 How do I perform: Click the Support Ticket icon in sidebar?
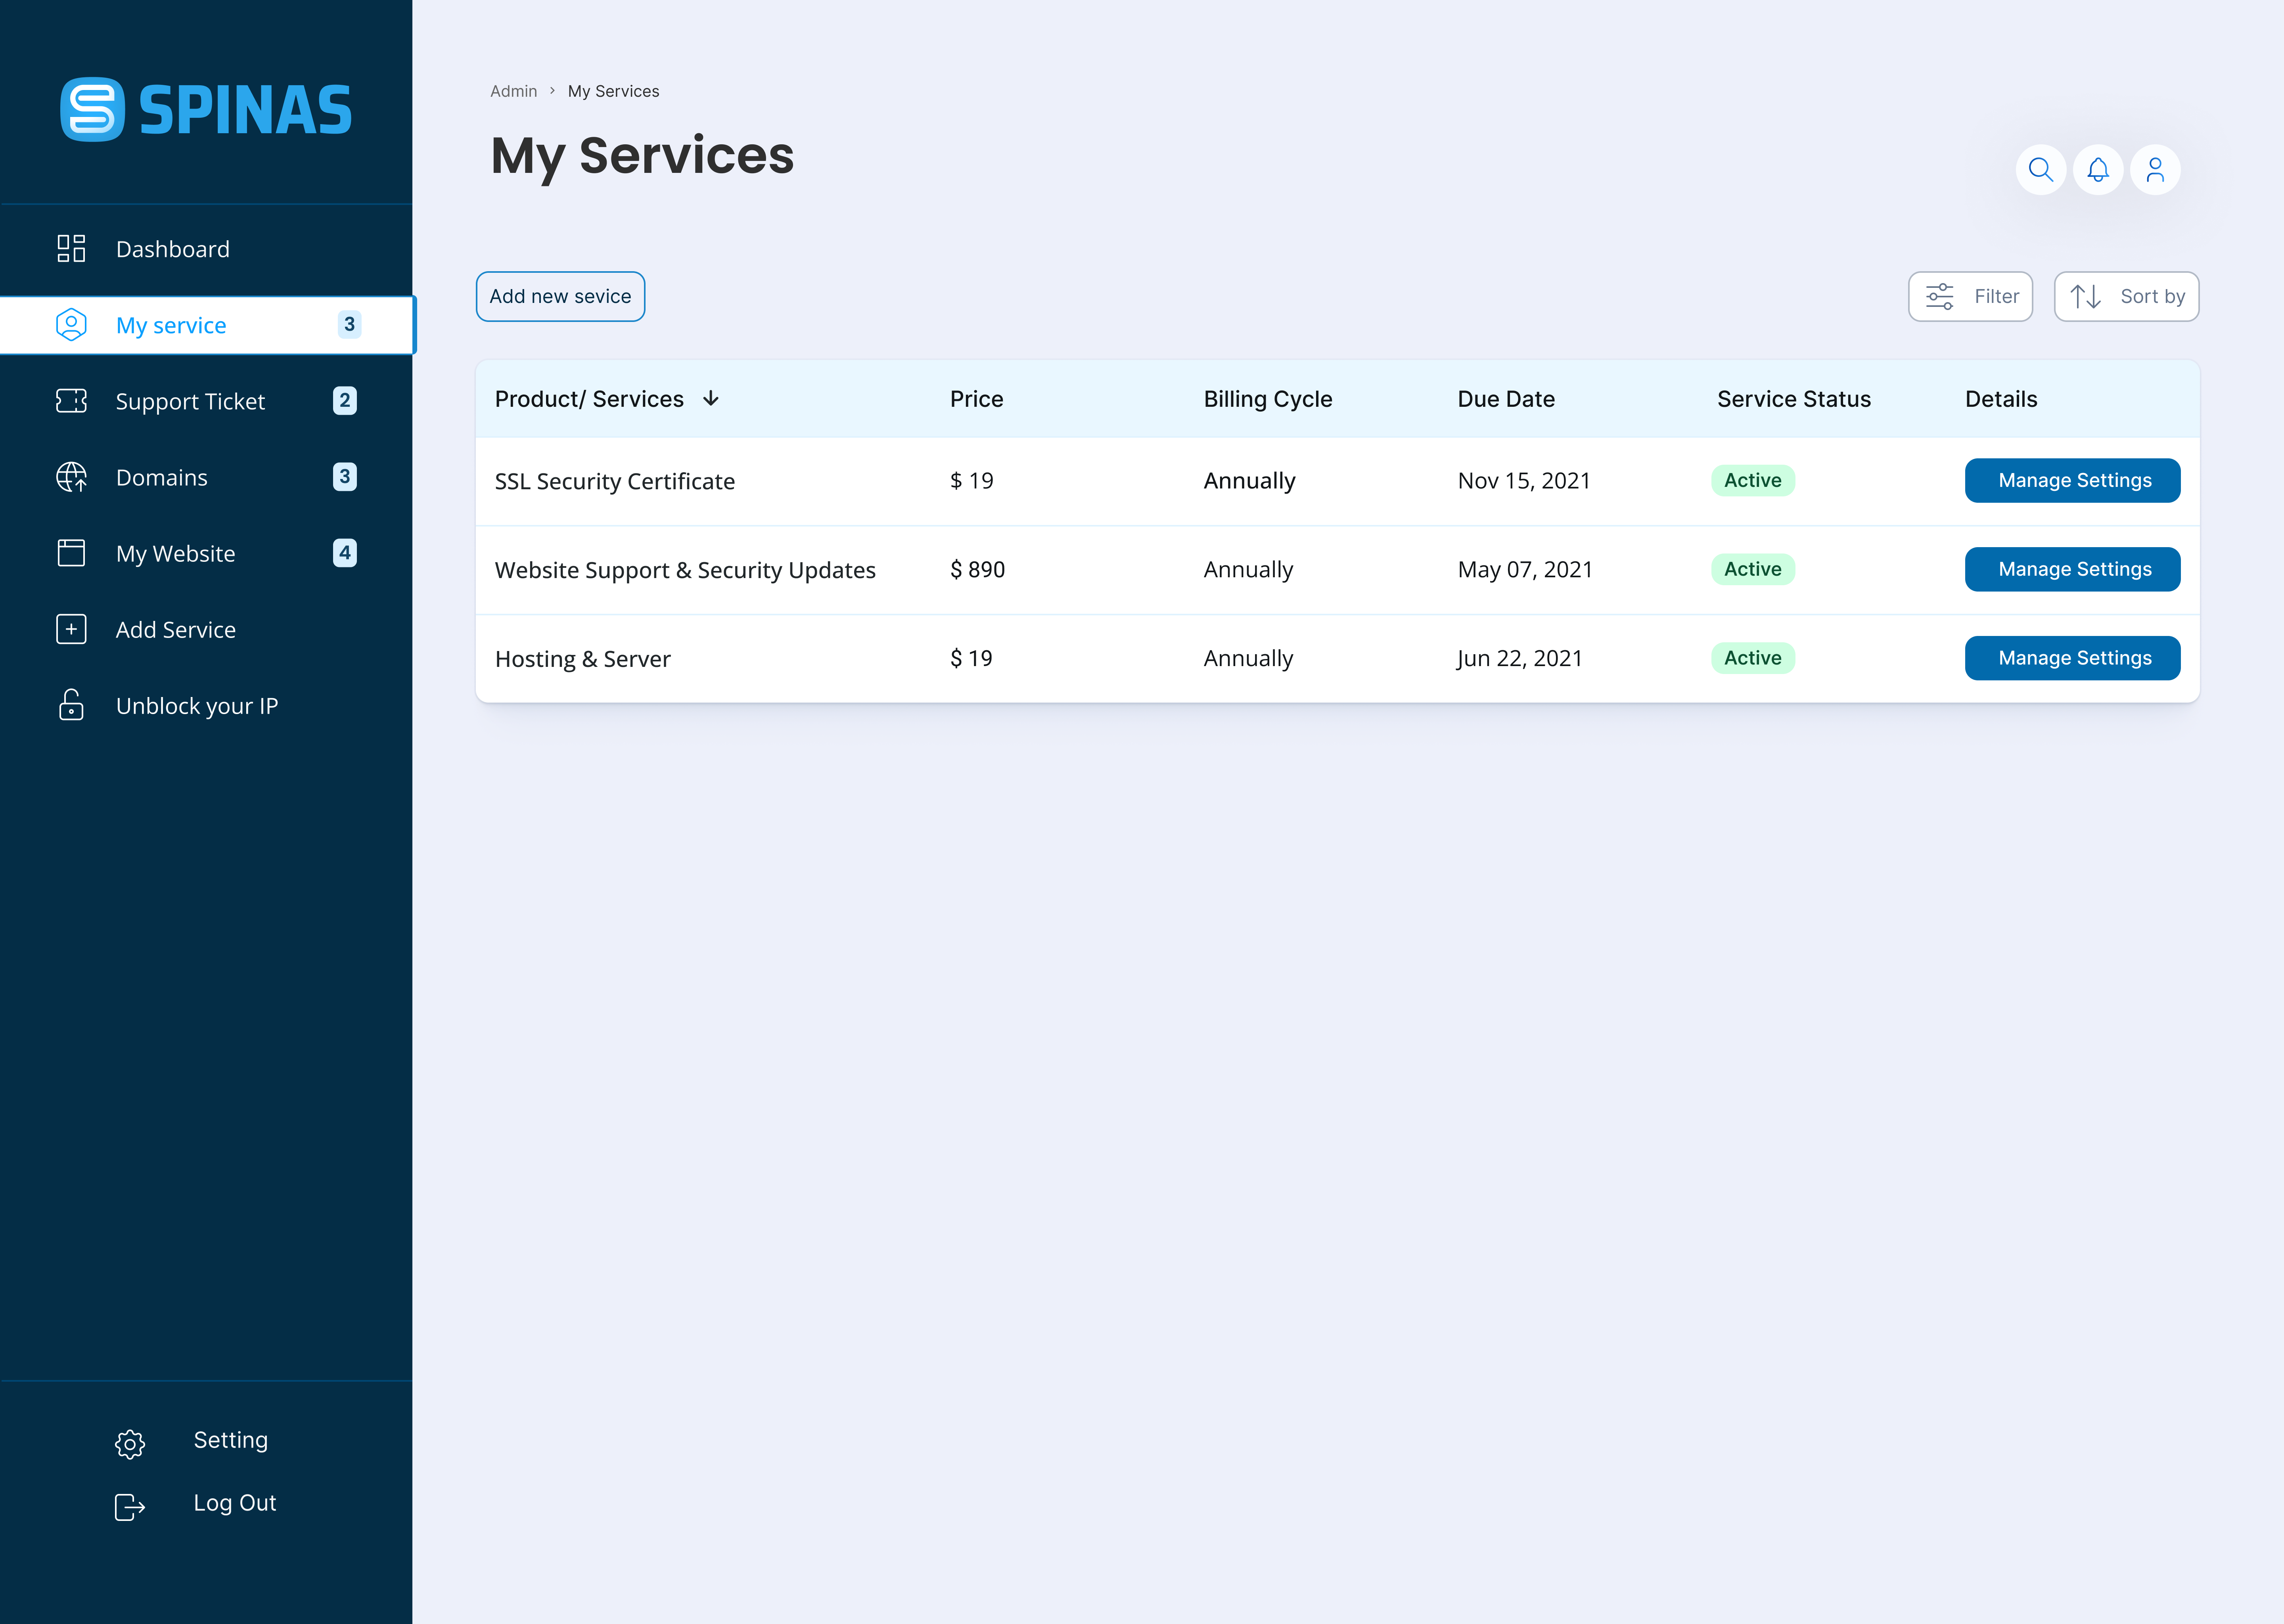(71, 401)
